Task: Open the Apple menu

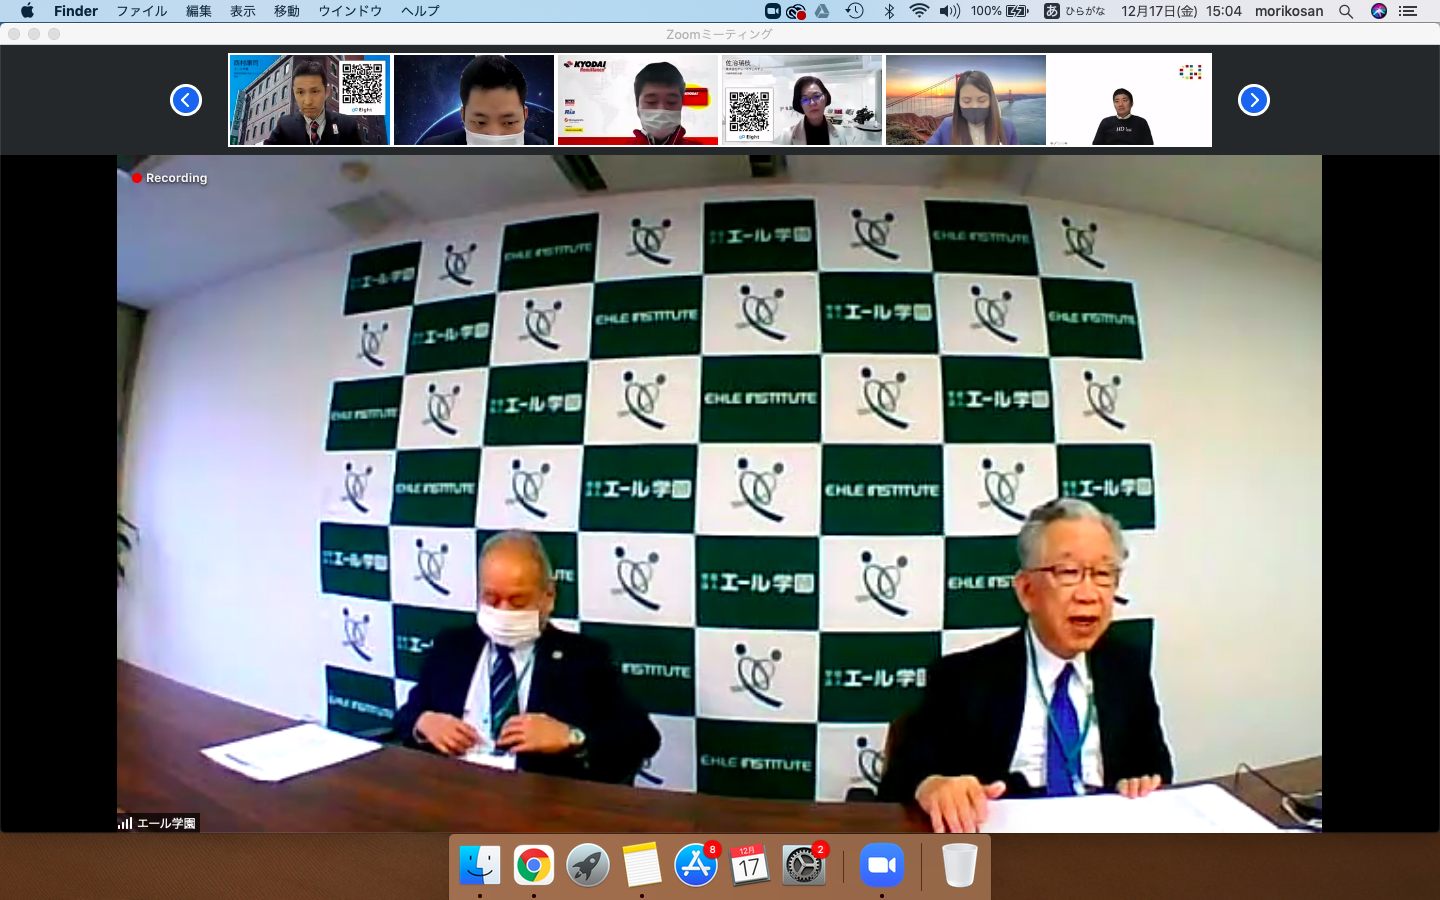Action: 27,11
